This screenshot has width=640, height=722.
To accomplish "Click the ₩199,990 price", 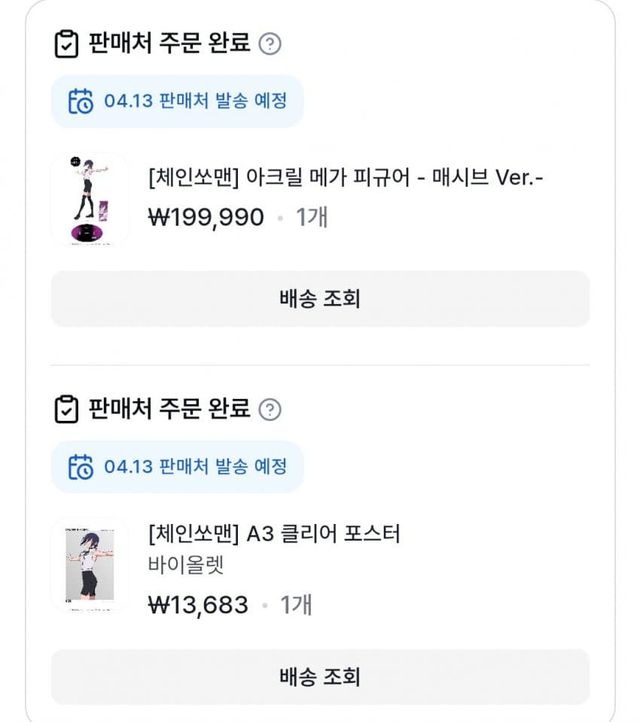I will [206, 216].
